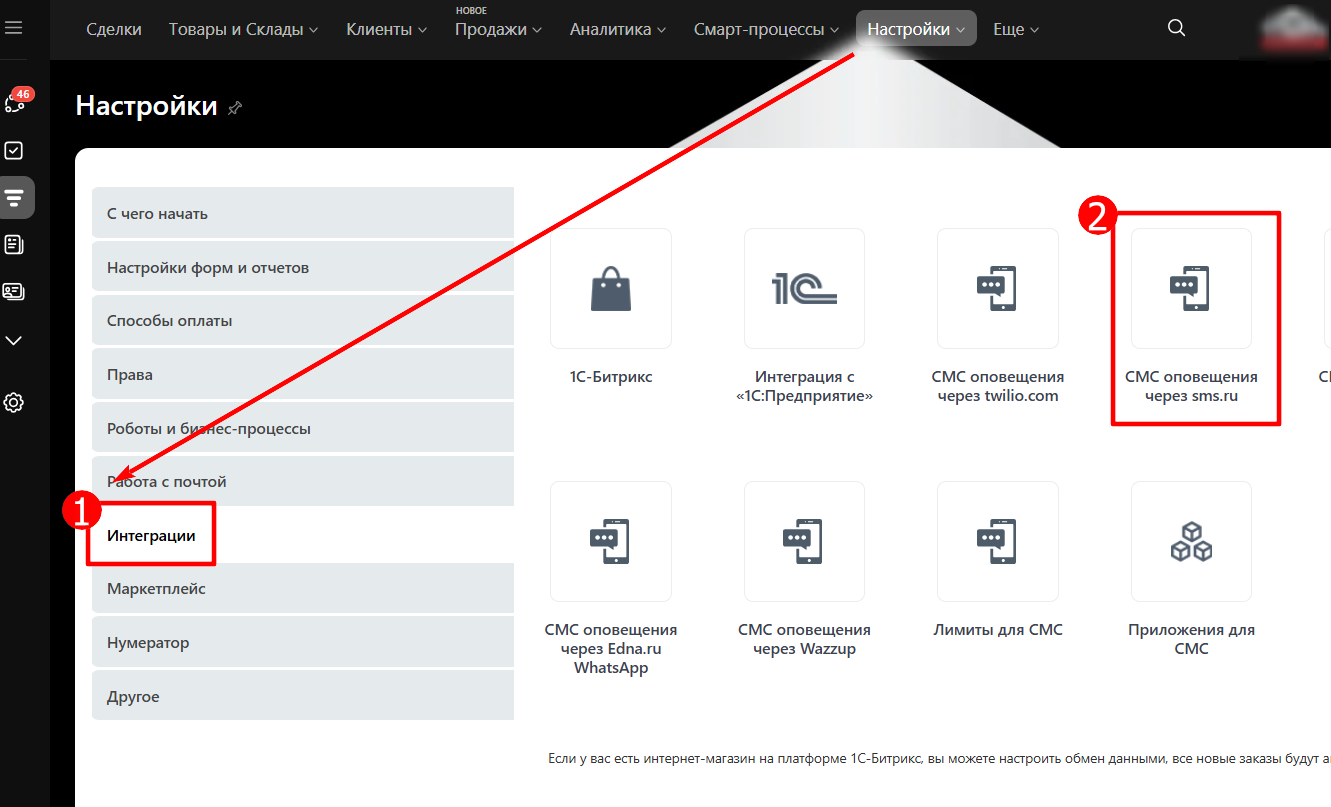Image resolution: width=1331 pixels, height=807 pixels.
Task: Open the tasks checkmark icon in sidebar
Action: 14,150
